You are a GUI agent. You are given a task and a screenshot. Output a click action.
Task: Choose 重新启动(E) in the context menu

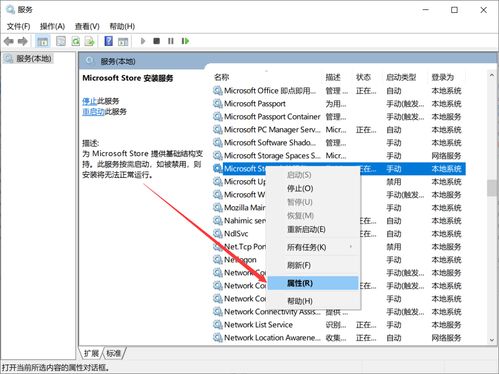(x=313, y=229)
